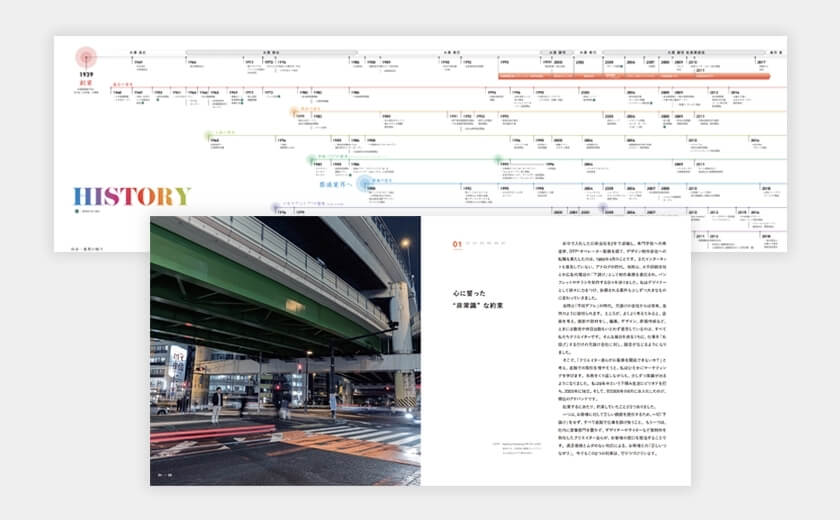840x520 pixels.
Task: Click the glowing street lamp in photo
Action: pyautogui.click(x=406, y=242)
